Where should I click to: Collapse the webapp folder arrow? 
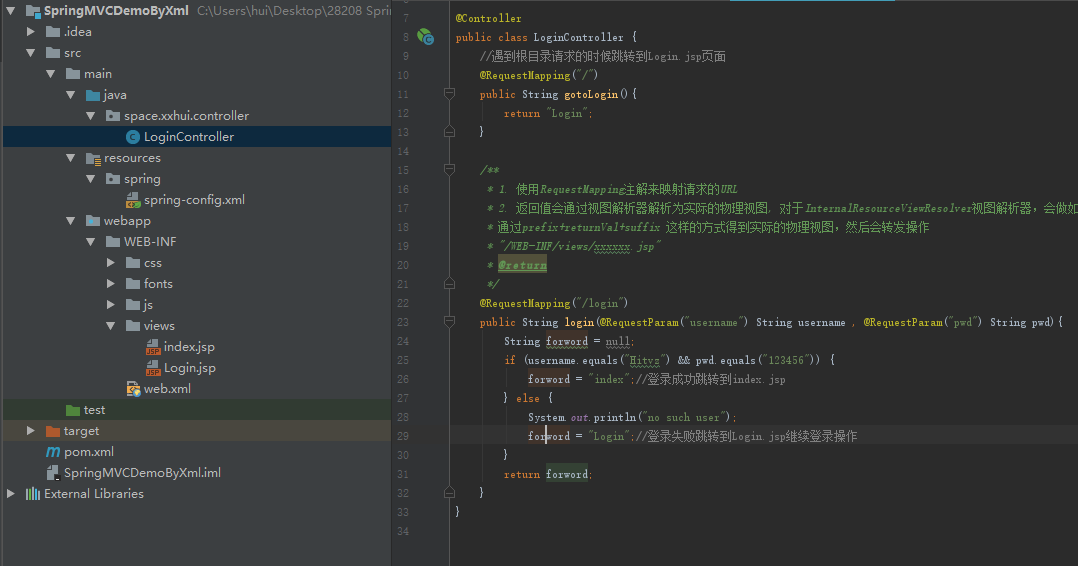71,221
